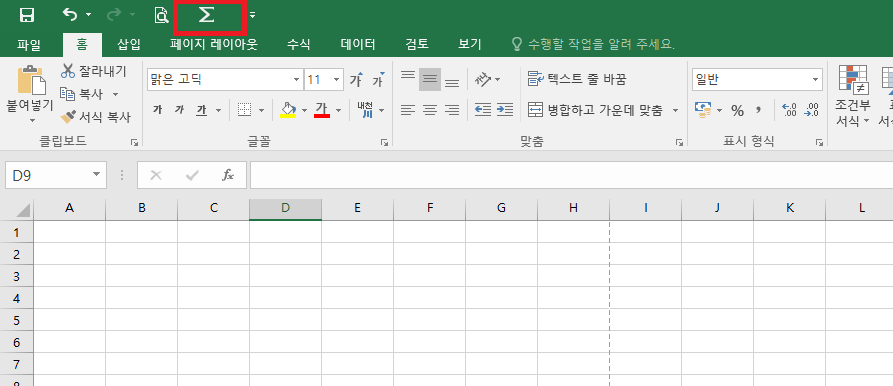893x386 pixels.
Task: Open the font size 11 dropdown
Action: tap(337, 80)
